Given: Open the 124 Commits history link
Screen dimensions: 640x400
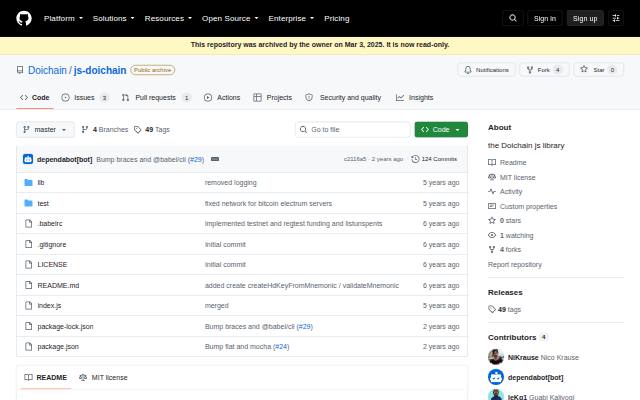Looking at the screenshot, I should [x=434, y=159].
